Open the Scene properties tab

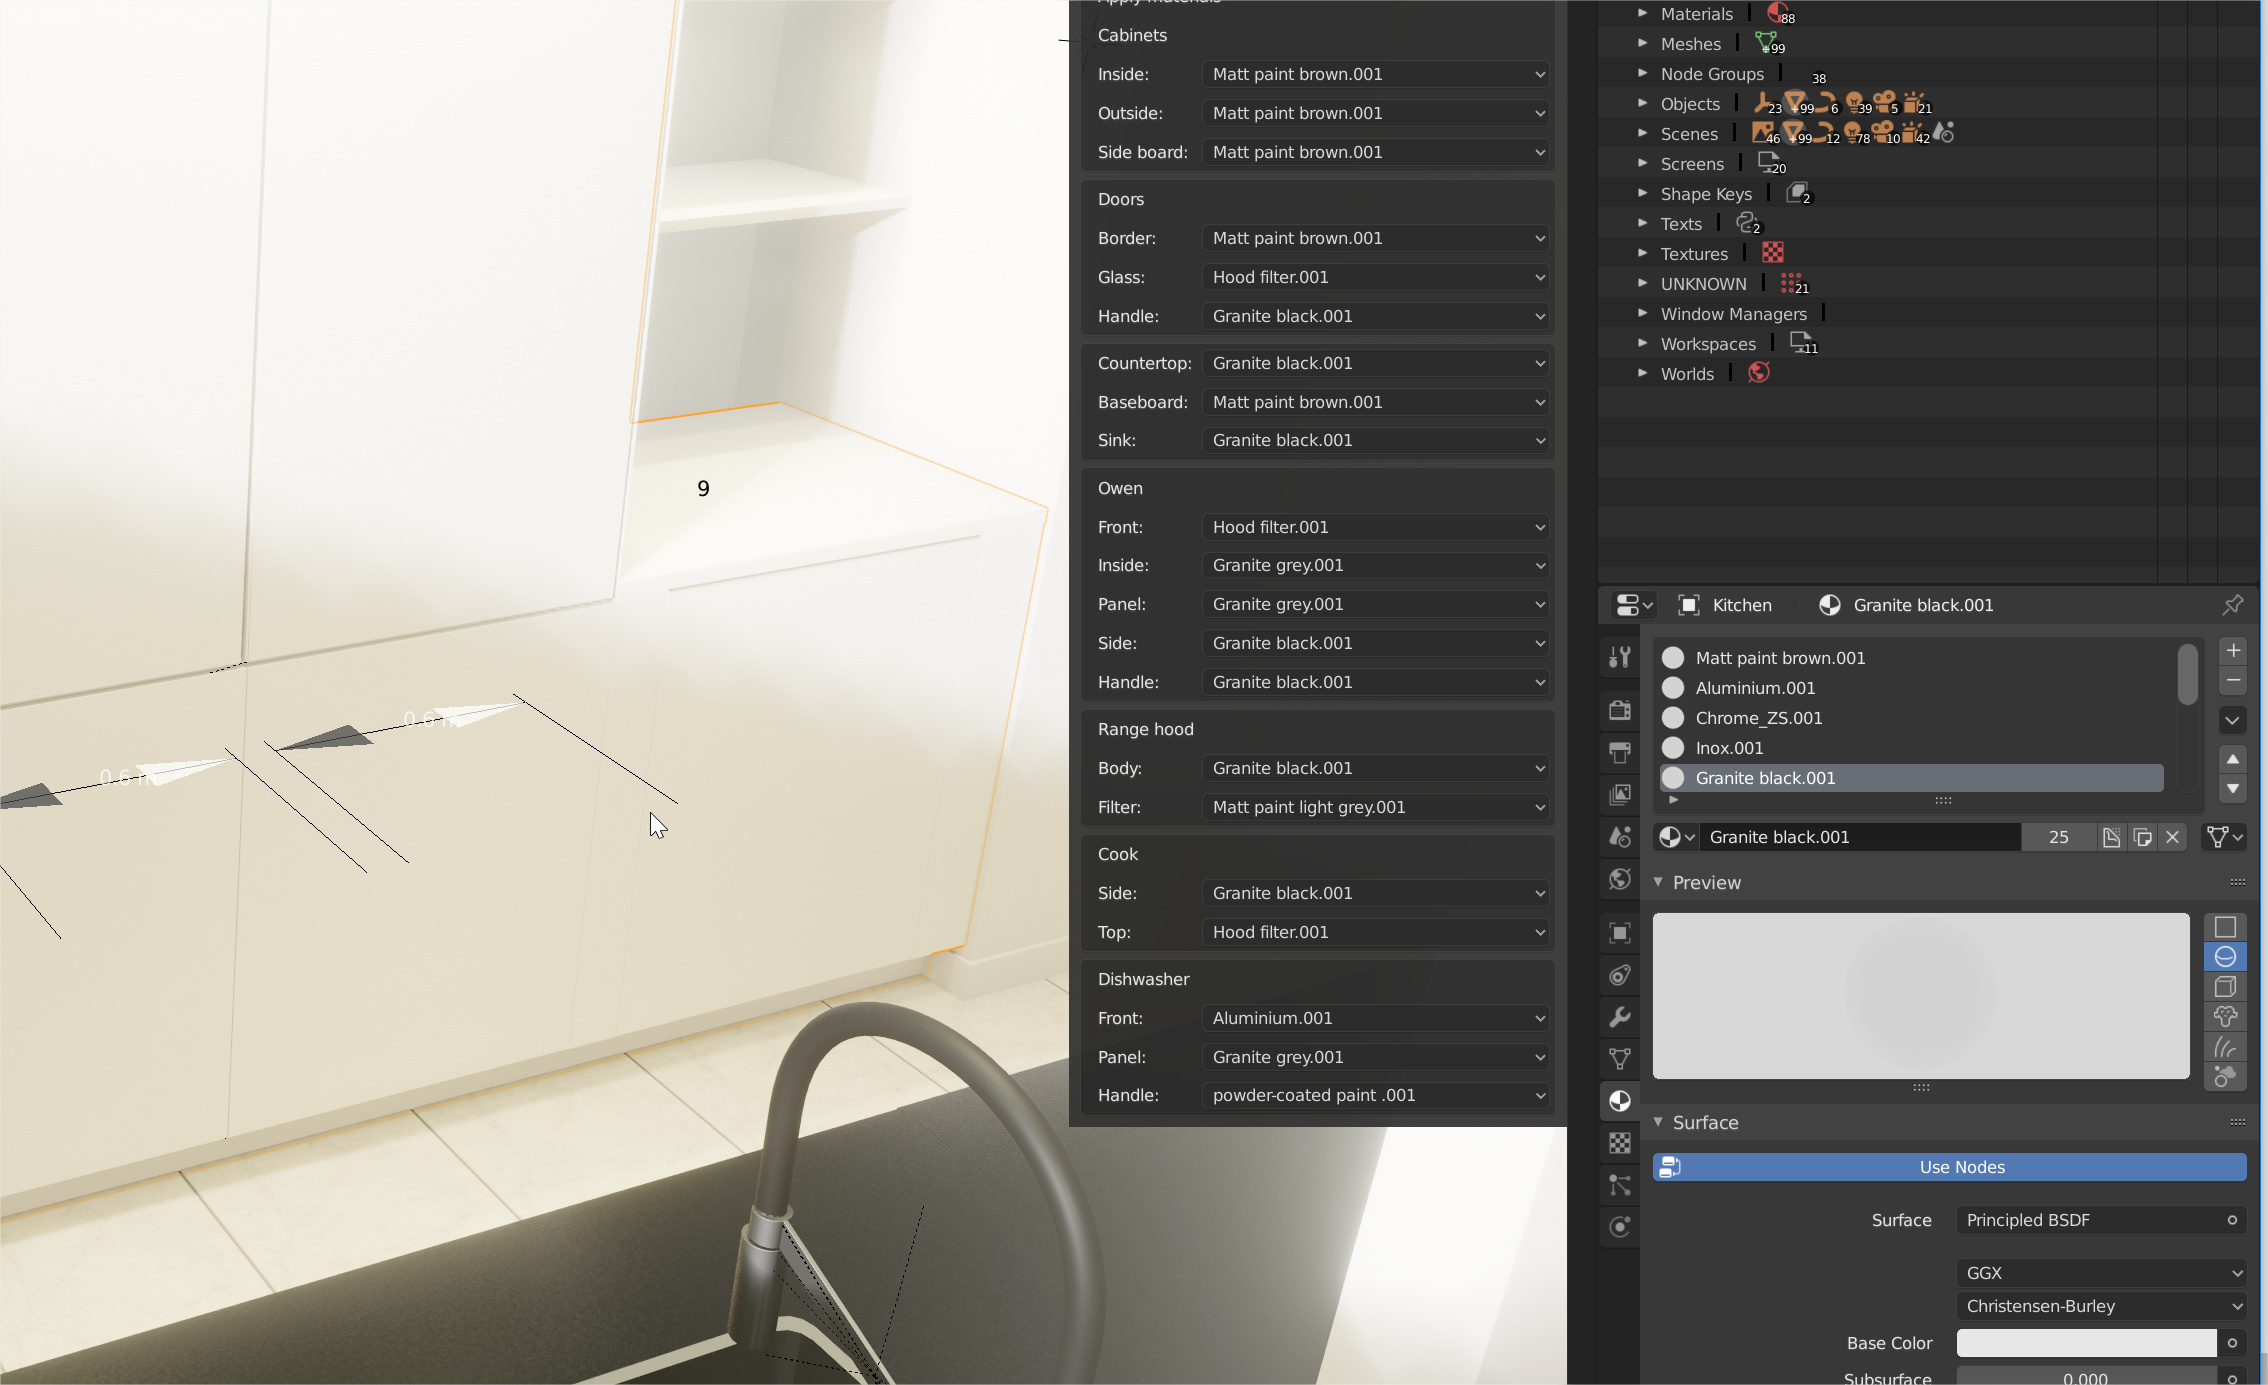[1620, 836]
